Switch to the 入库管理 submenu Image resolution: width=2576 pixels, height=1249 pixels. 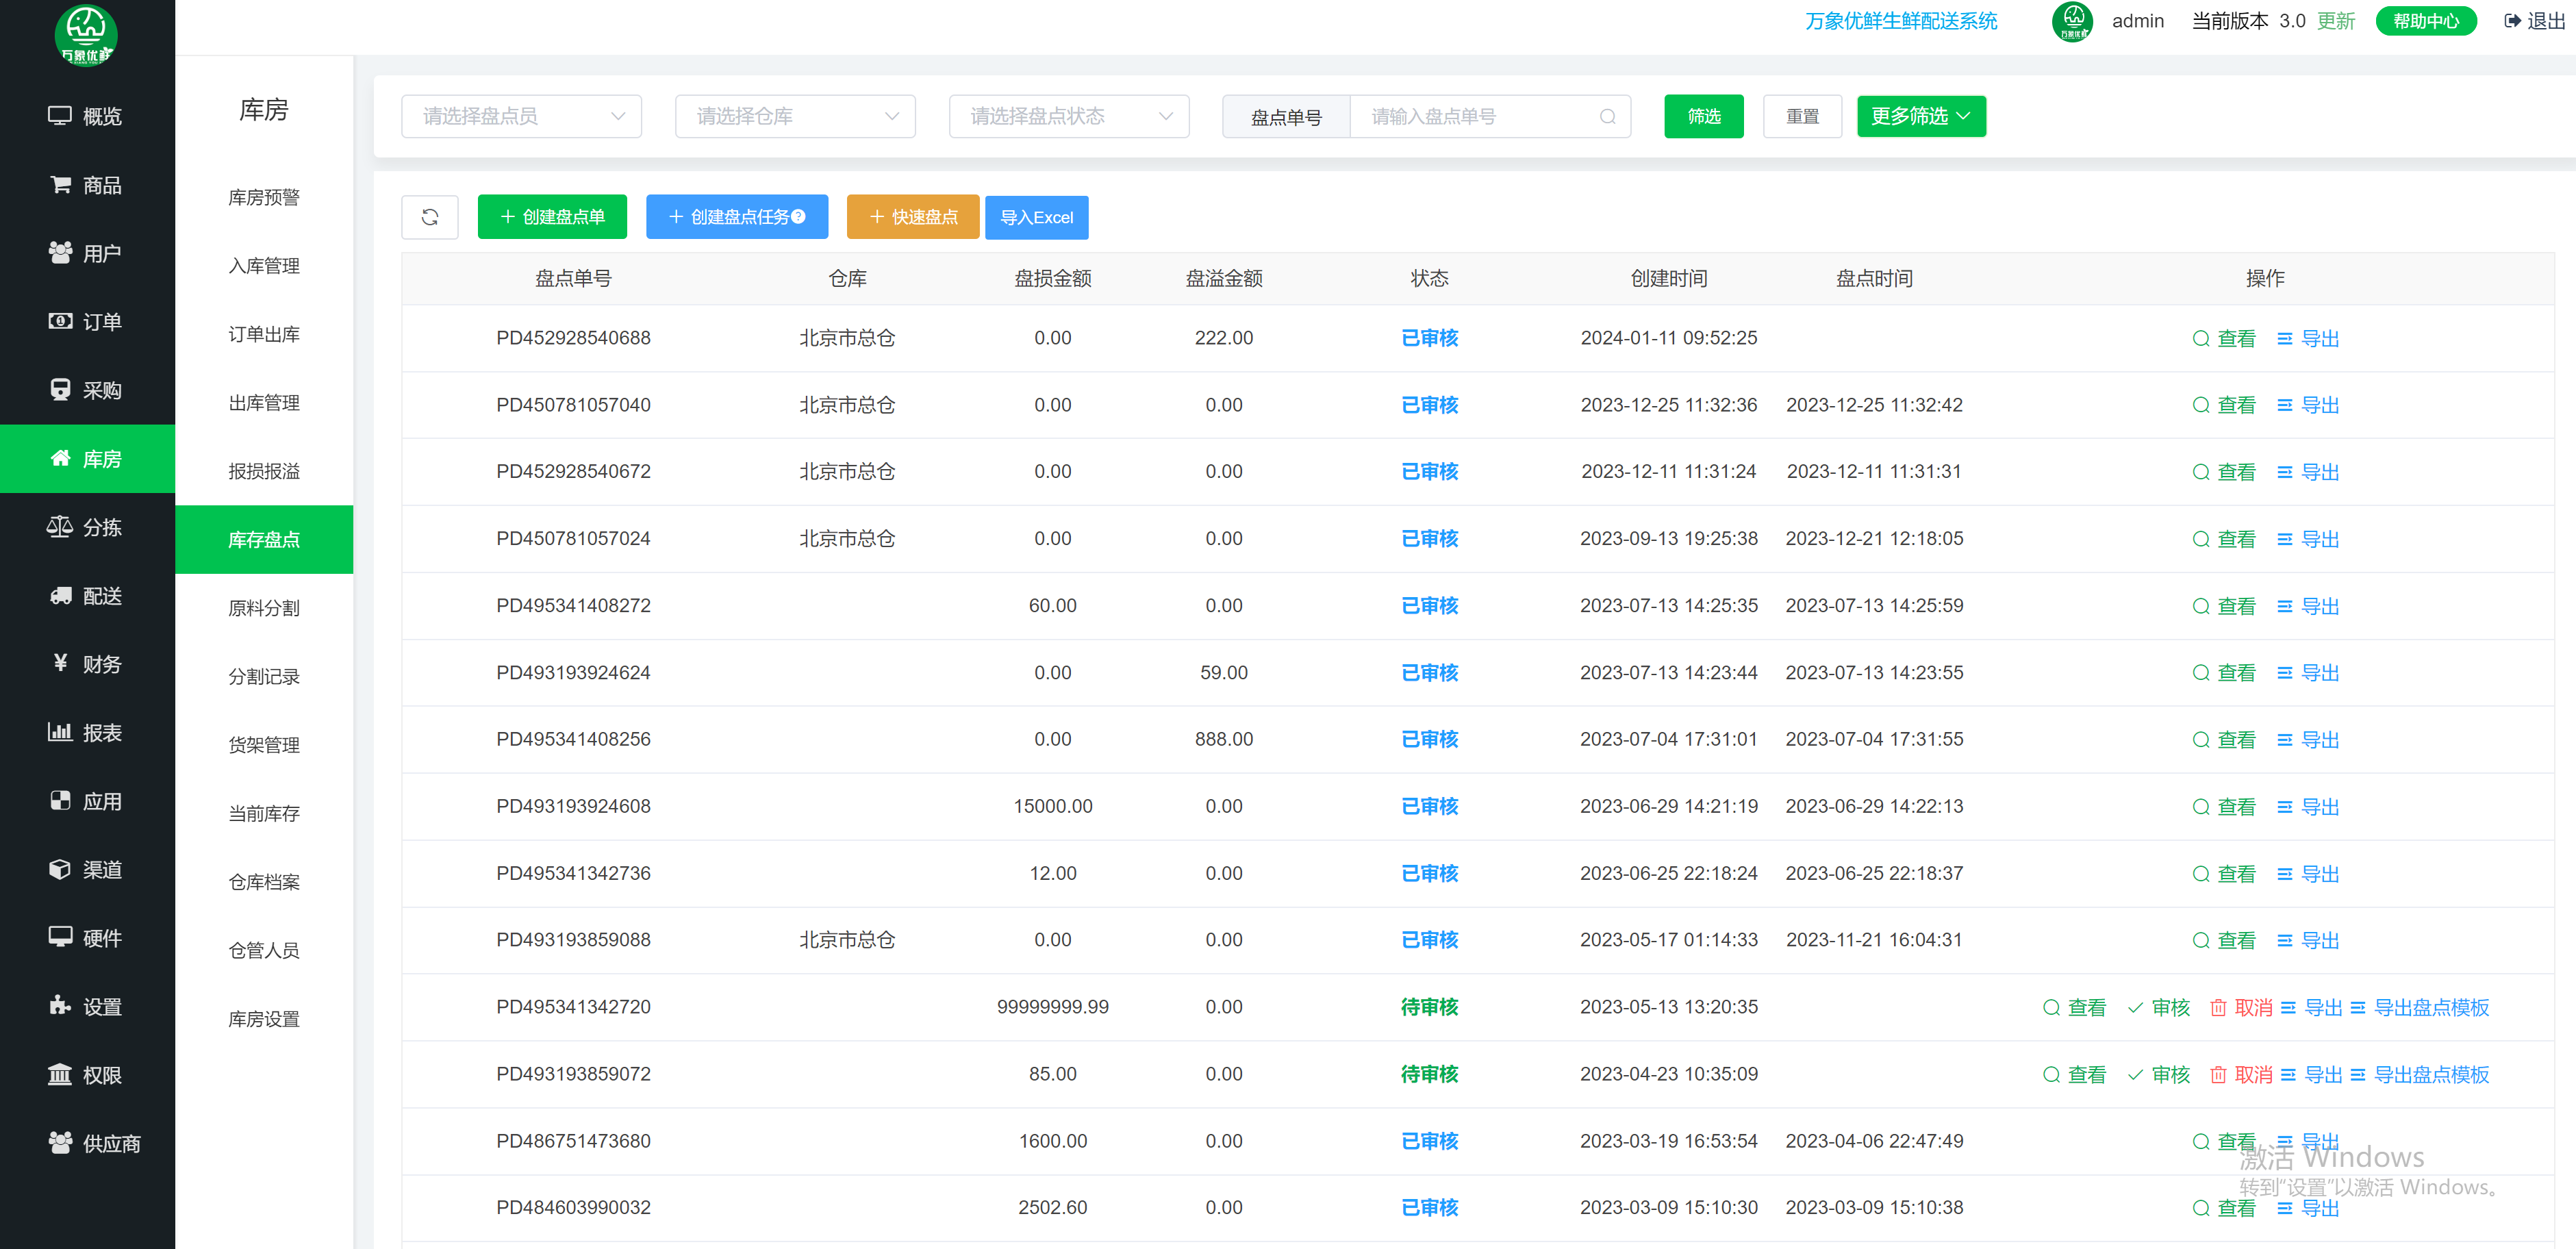click(264, 266)
